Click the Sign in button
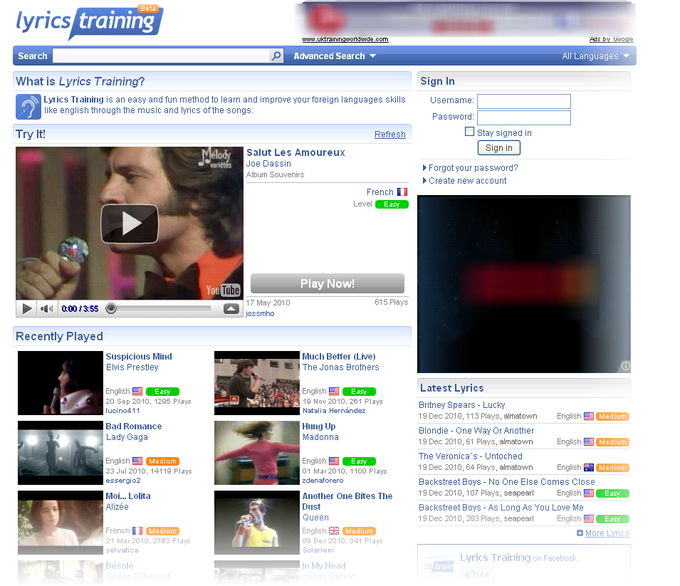The width and height of the screenshot is (680, 586). [x=499, y=148]
